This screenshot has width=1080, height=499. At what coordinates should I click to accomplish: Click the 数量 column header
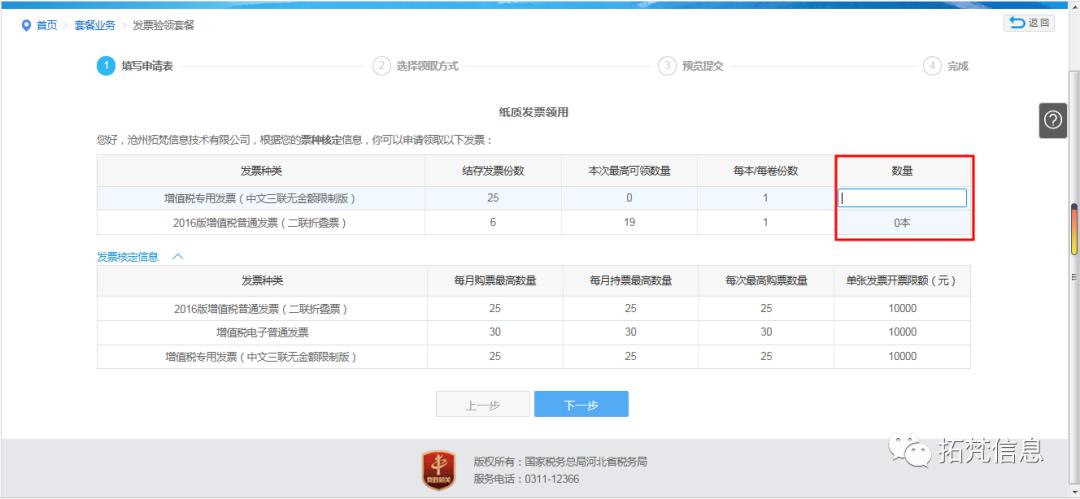[x=902, y=171]
